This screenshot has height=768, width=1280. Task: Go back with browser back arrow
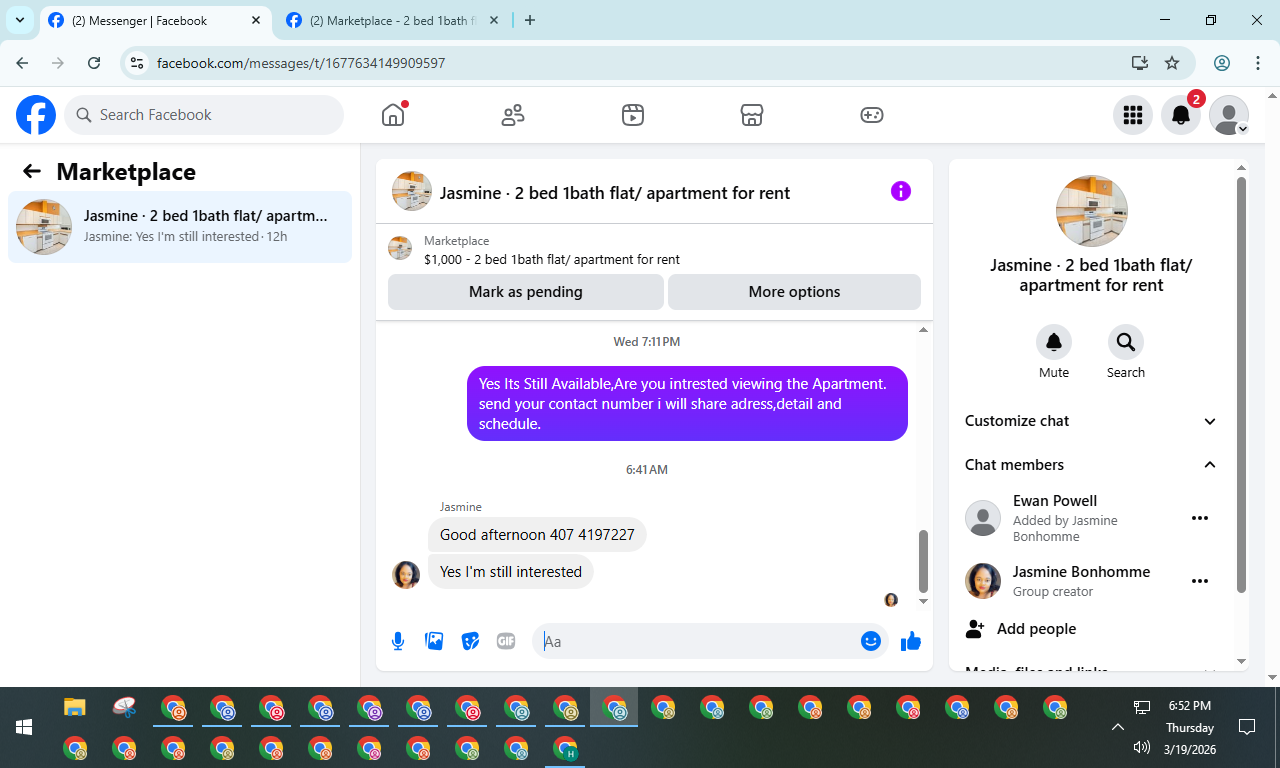[x=22, y=63]
